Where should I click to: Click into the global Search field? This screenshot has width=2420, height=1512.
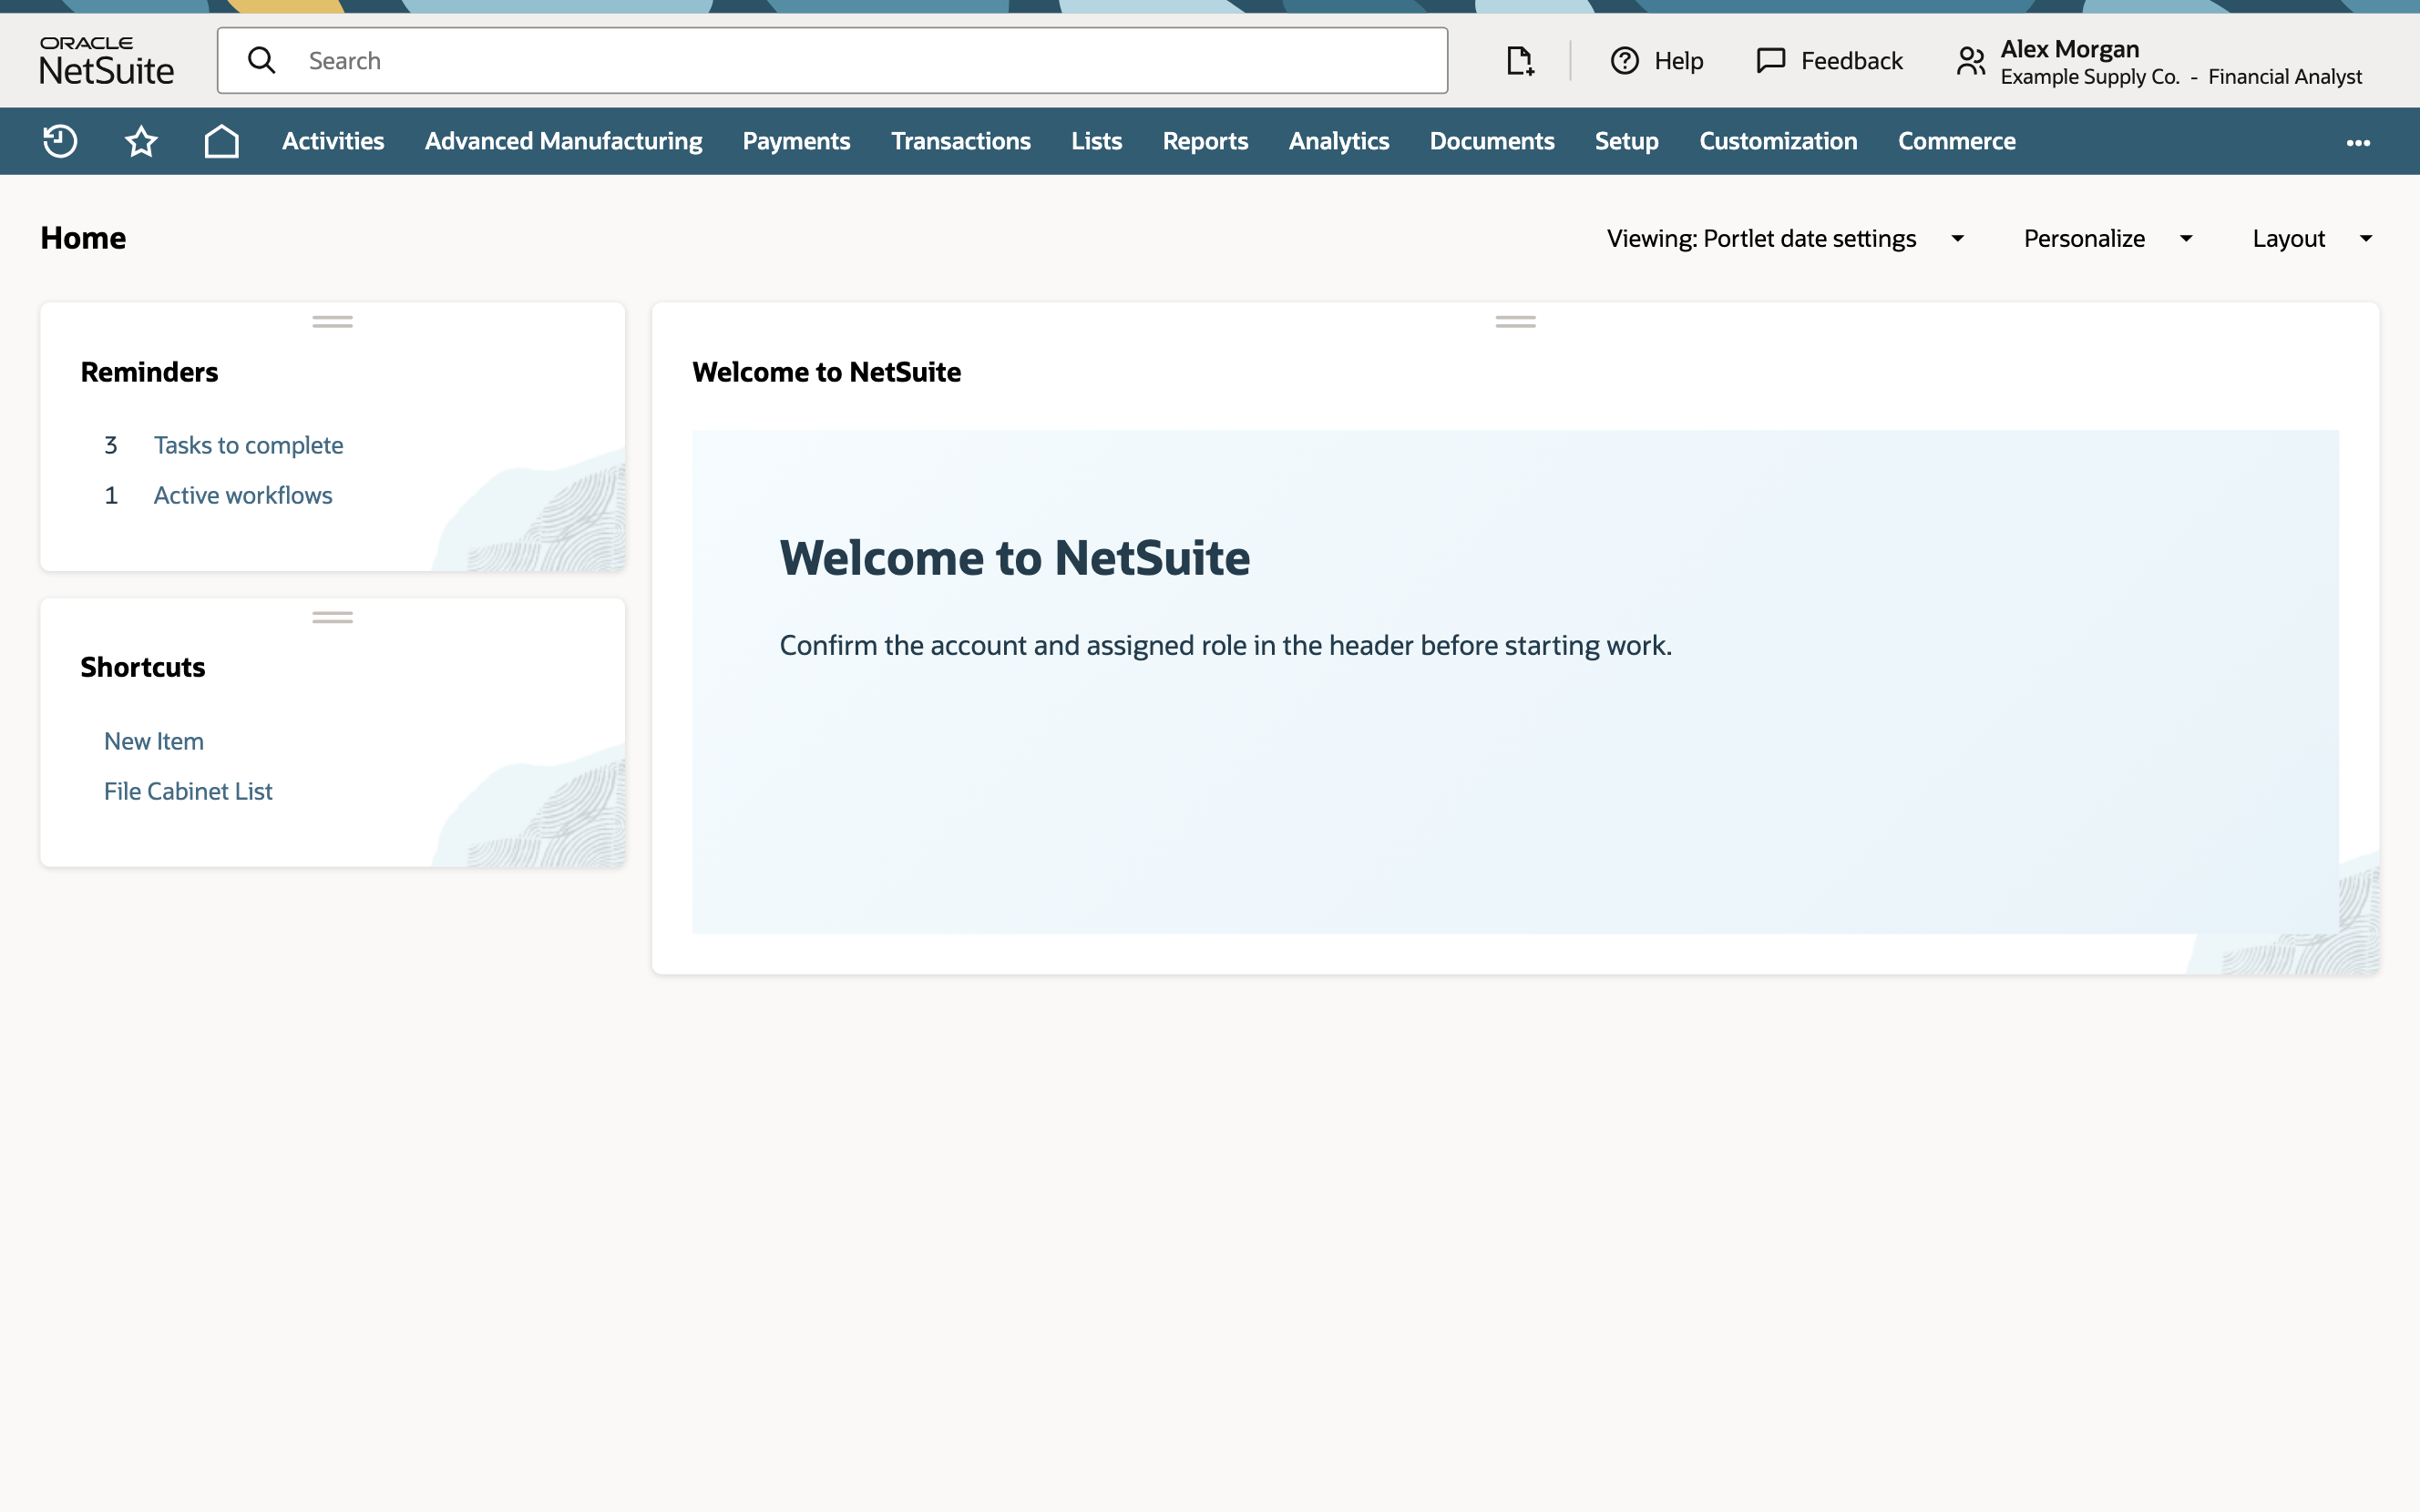point(832,61)
